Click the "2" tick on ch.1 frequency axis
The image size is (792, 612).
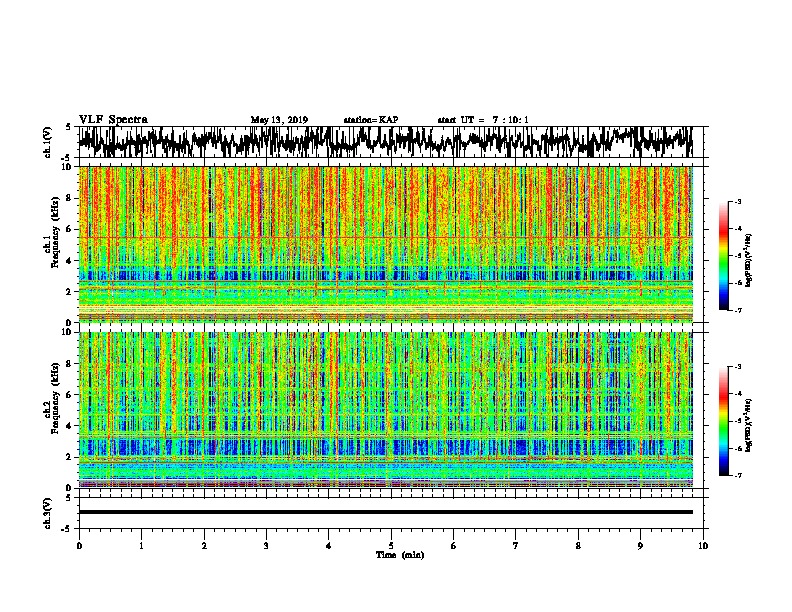tap(71, 291)
